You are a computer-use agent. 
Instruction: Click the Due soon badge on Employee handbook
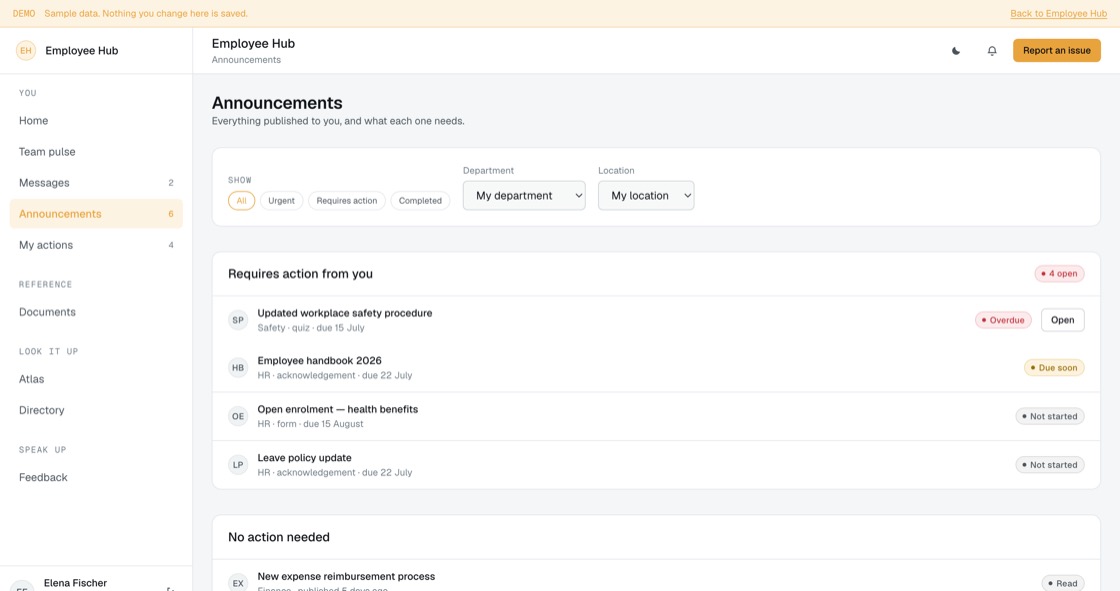(1054, 368)
